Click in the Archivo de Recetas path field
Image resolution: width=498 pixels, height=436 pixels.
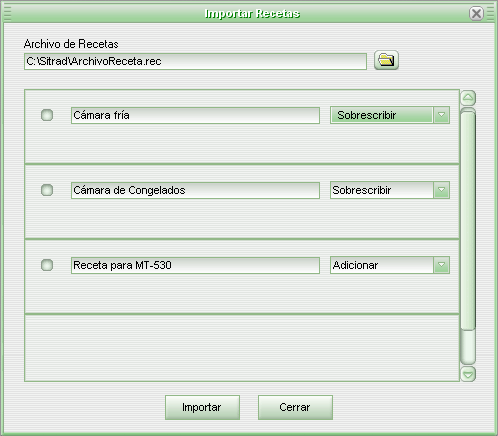195,61
